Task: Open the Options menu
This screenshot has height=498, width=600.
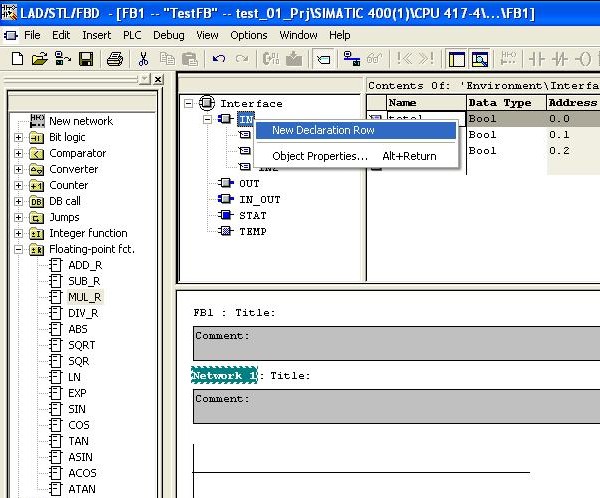Action: click(x=249, y=35)
